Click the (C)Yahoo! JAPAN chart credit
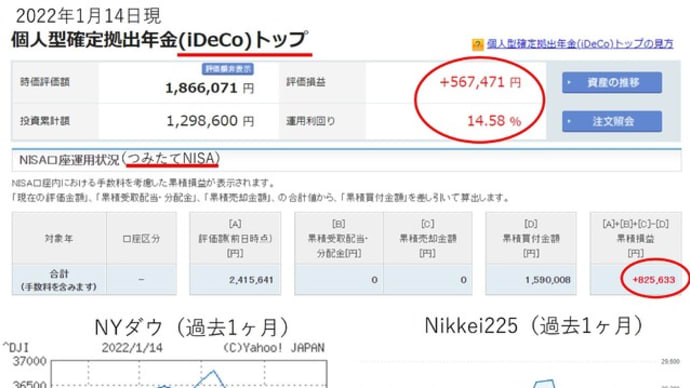Image resolution: width=690 pixels, height=388 pixels. [274, 348]
